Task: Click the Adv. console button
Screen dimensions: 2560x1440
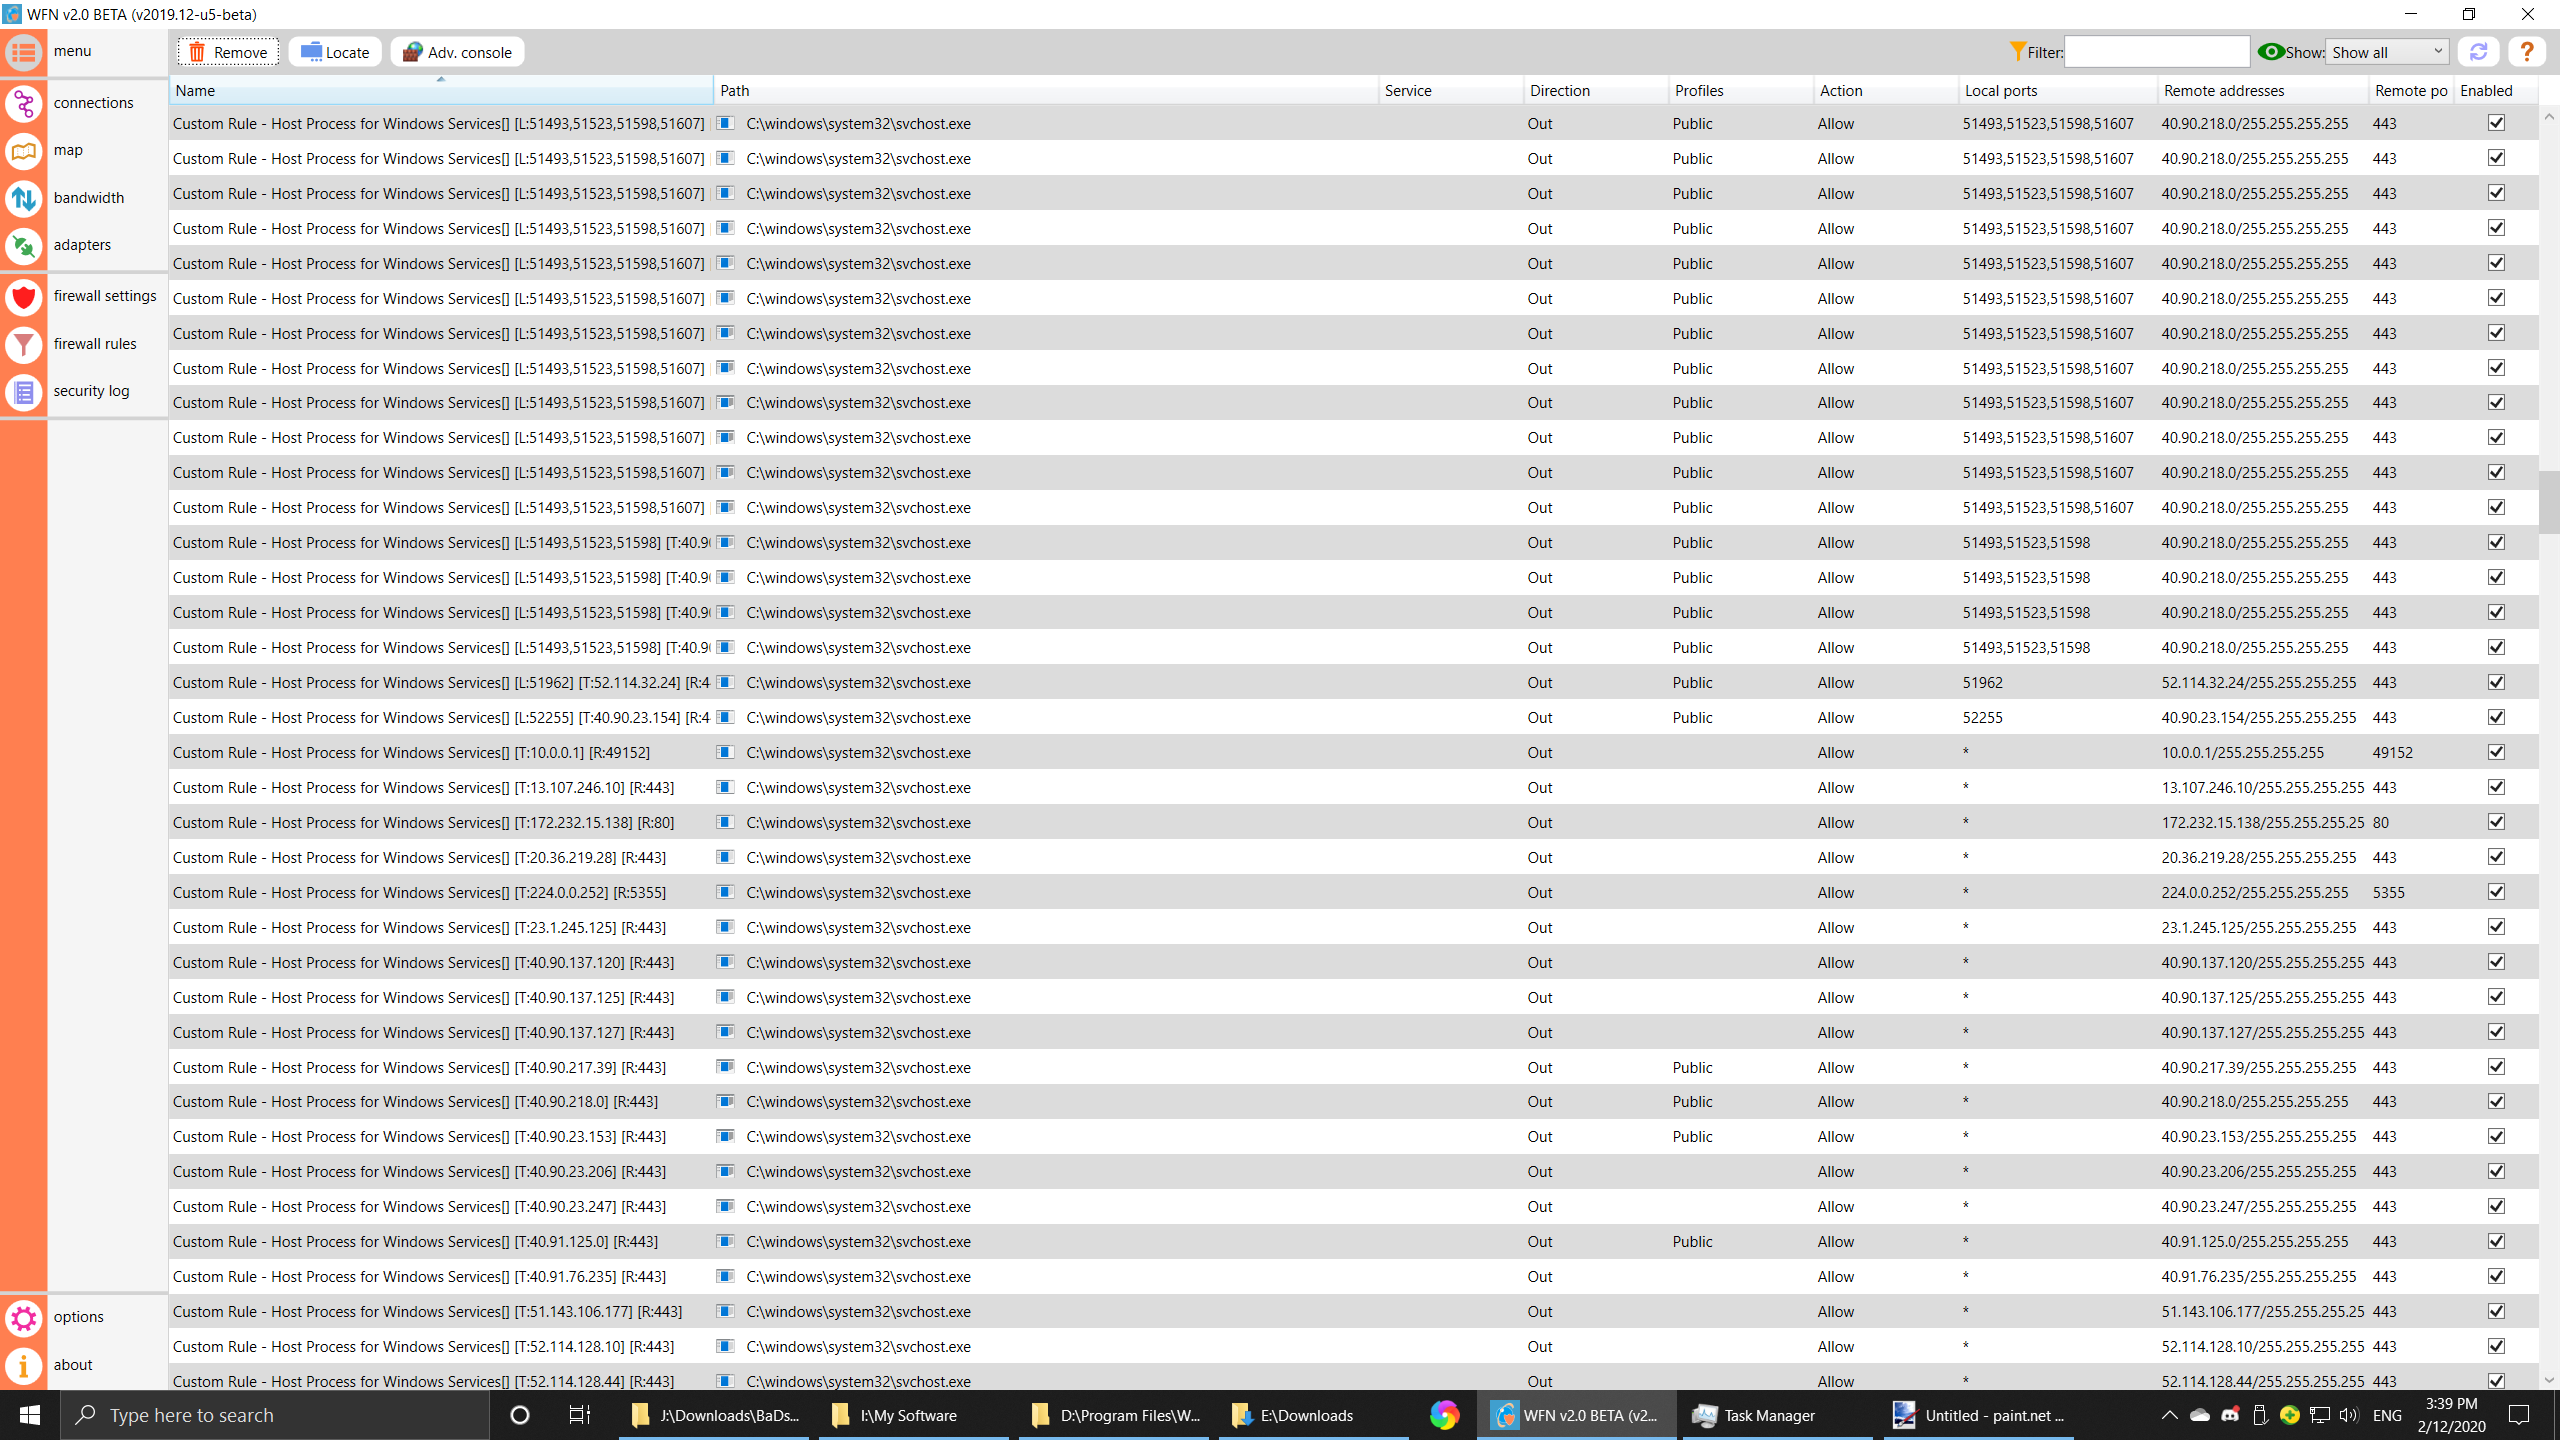Action: 457,52
